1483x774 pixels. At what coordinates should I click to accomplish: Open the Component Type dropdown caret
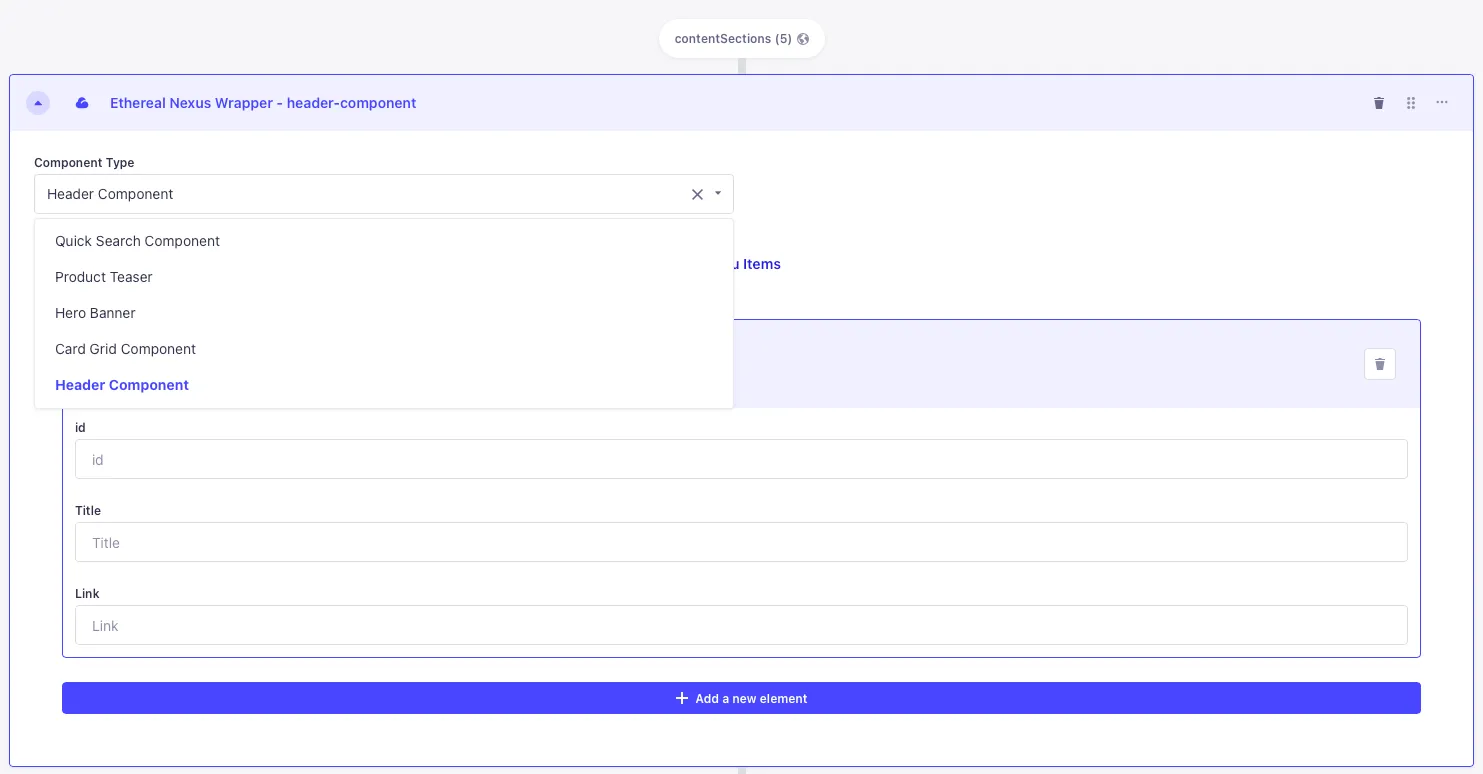[717, 194]
